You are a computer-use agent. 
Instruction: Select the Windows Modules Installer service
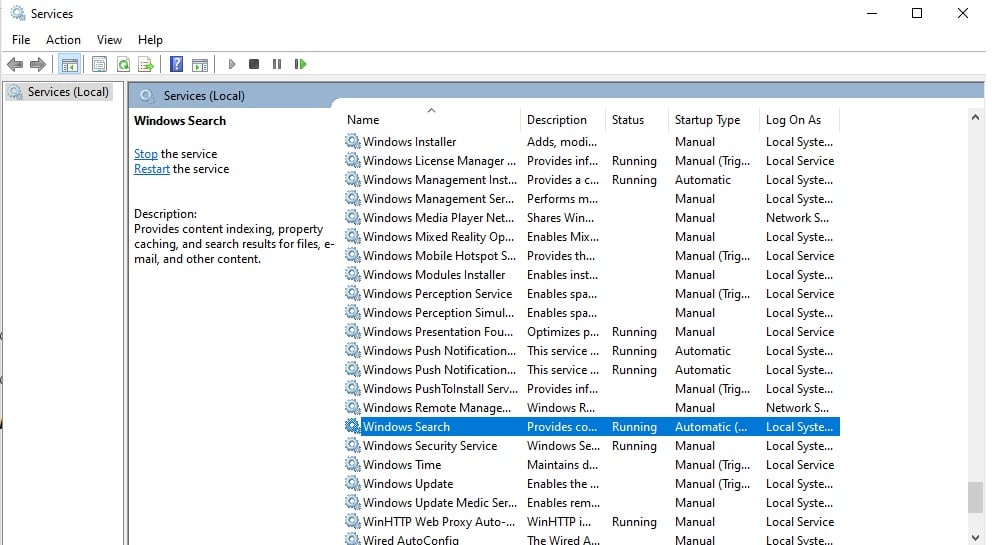[x=592, y=275]
